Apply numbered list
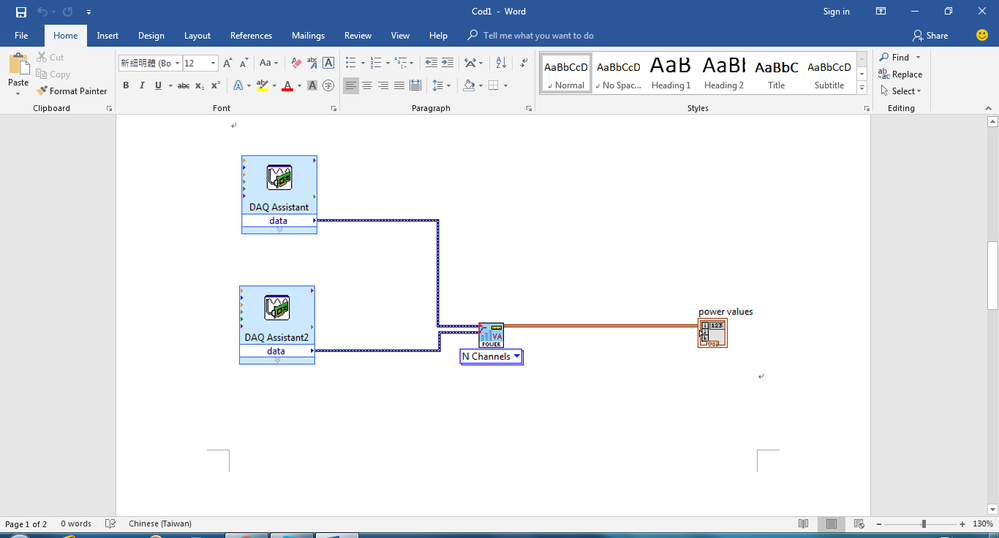Viewport: 999px width, 538px height. (376, 63)
